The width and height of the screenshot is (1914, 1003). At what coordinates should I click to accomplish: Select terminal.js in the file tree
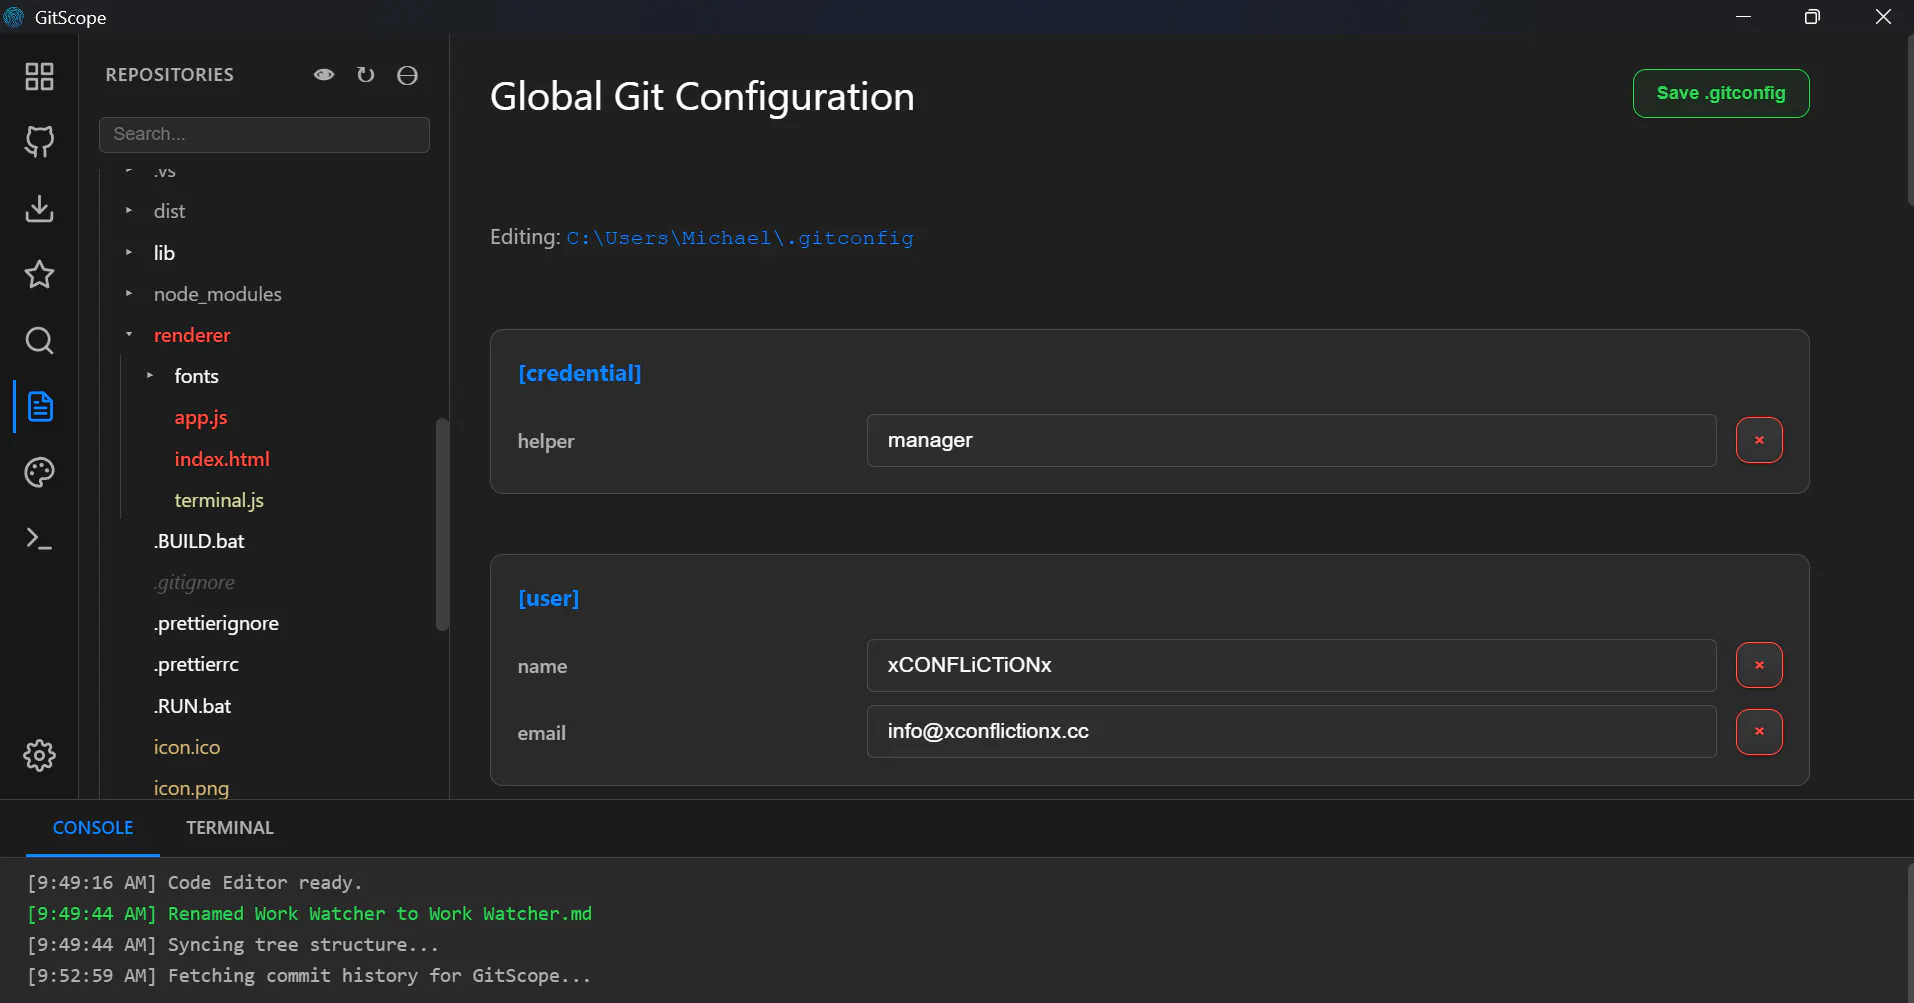pos(219,500)
